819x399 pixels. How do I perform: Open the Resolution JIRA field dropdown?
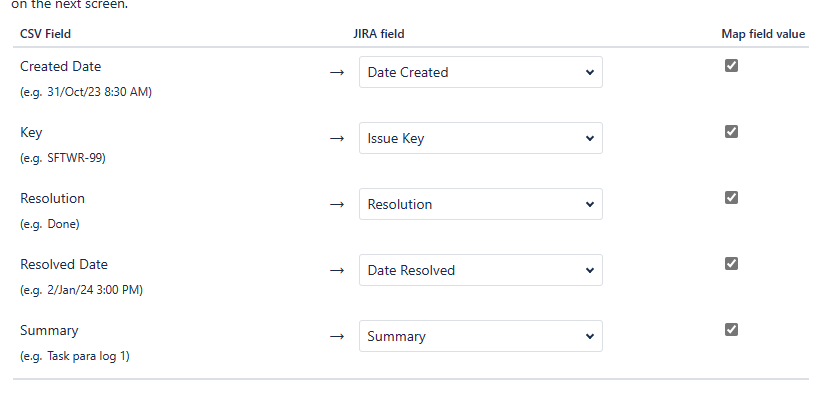[x=481, y=204]
